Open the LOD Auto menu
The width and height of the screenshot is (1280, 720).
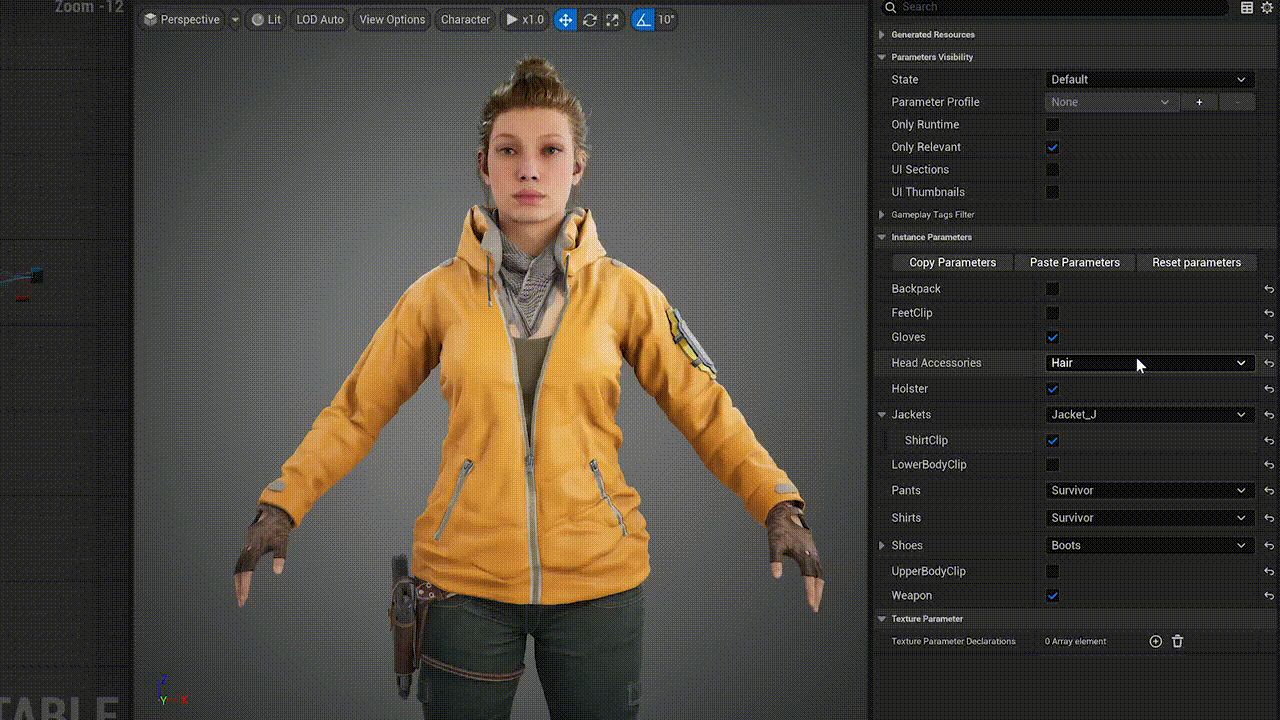coord(320,19)
